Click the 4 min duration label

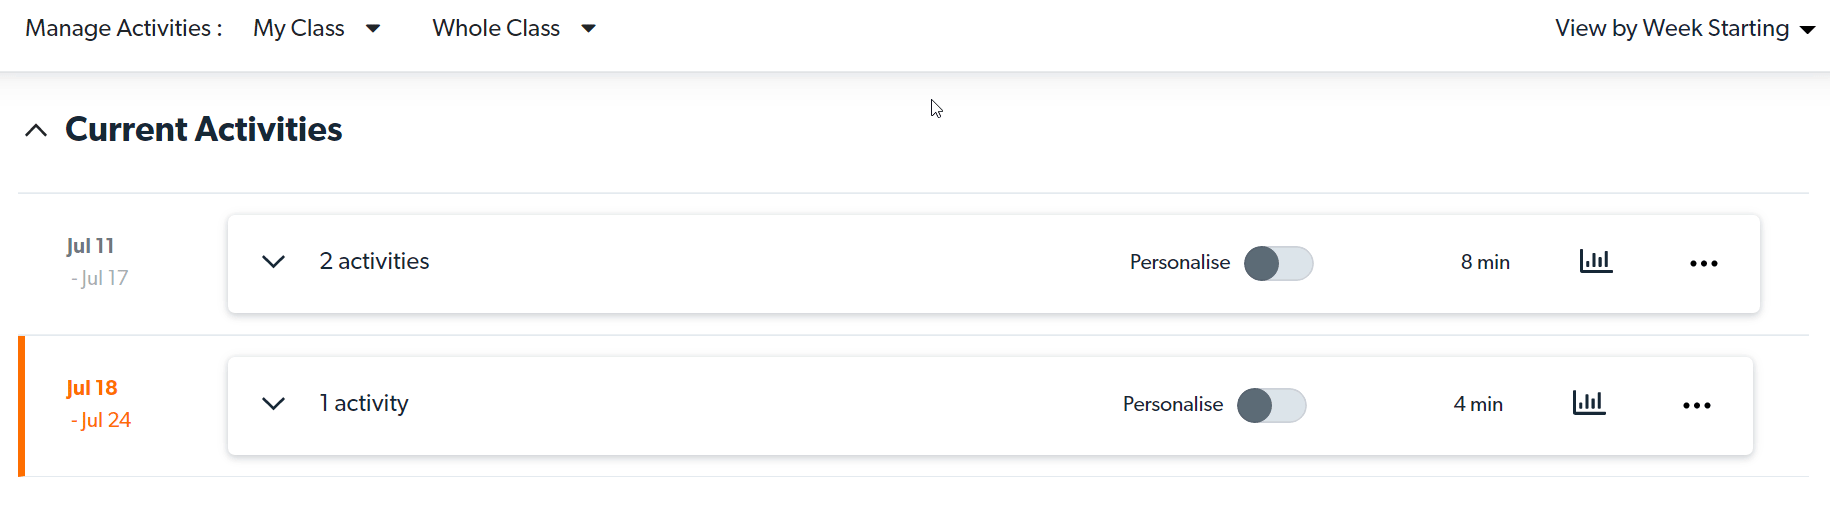click(1478, 404)
